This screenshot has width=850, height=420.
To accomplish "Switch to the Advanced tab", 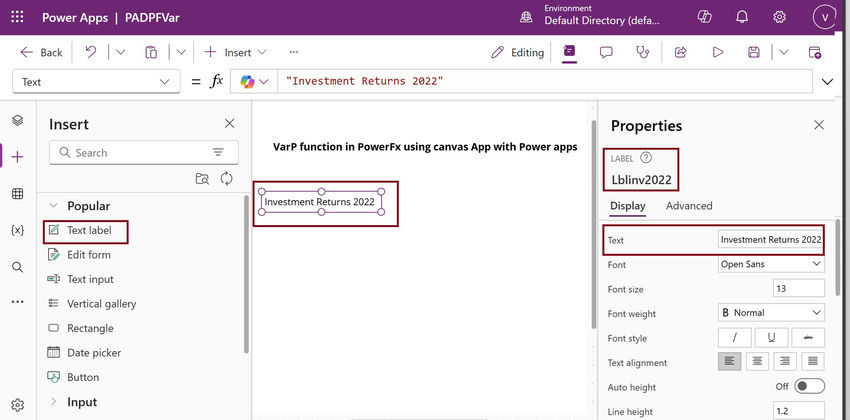I will [689, 206].
